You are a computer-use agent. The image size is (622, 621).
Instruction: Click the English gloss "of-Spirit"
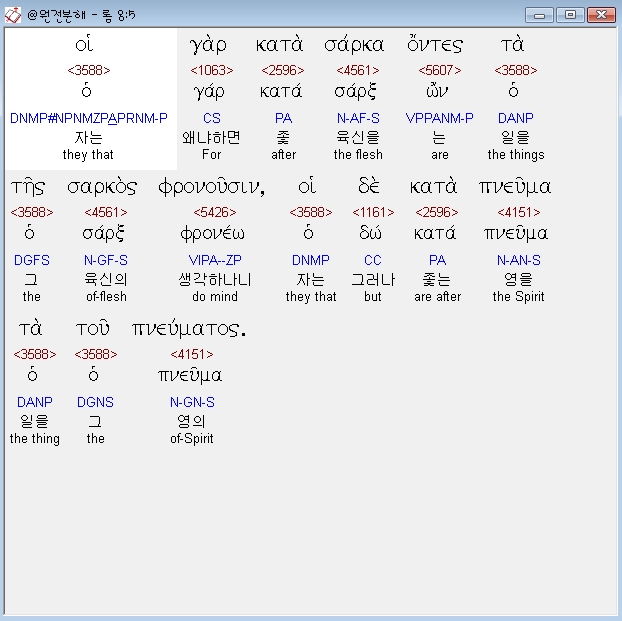tap(192, 439)
